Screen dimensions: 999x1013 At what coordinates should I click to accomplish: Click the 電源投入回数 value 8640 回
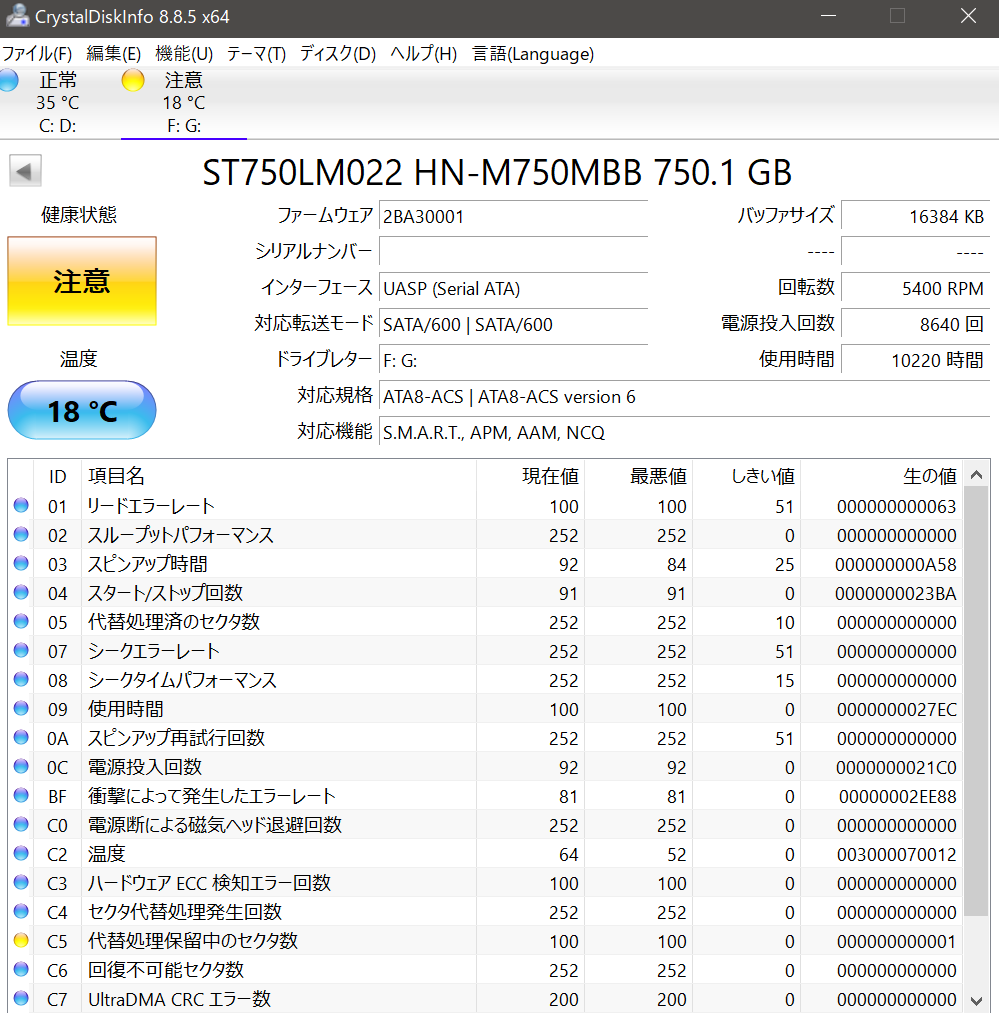(916, 324)
